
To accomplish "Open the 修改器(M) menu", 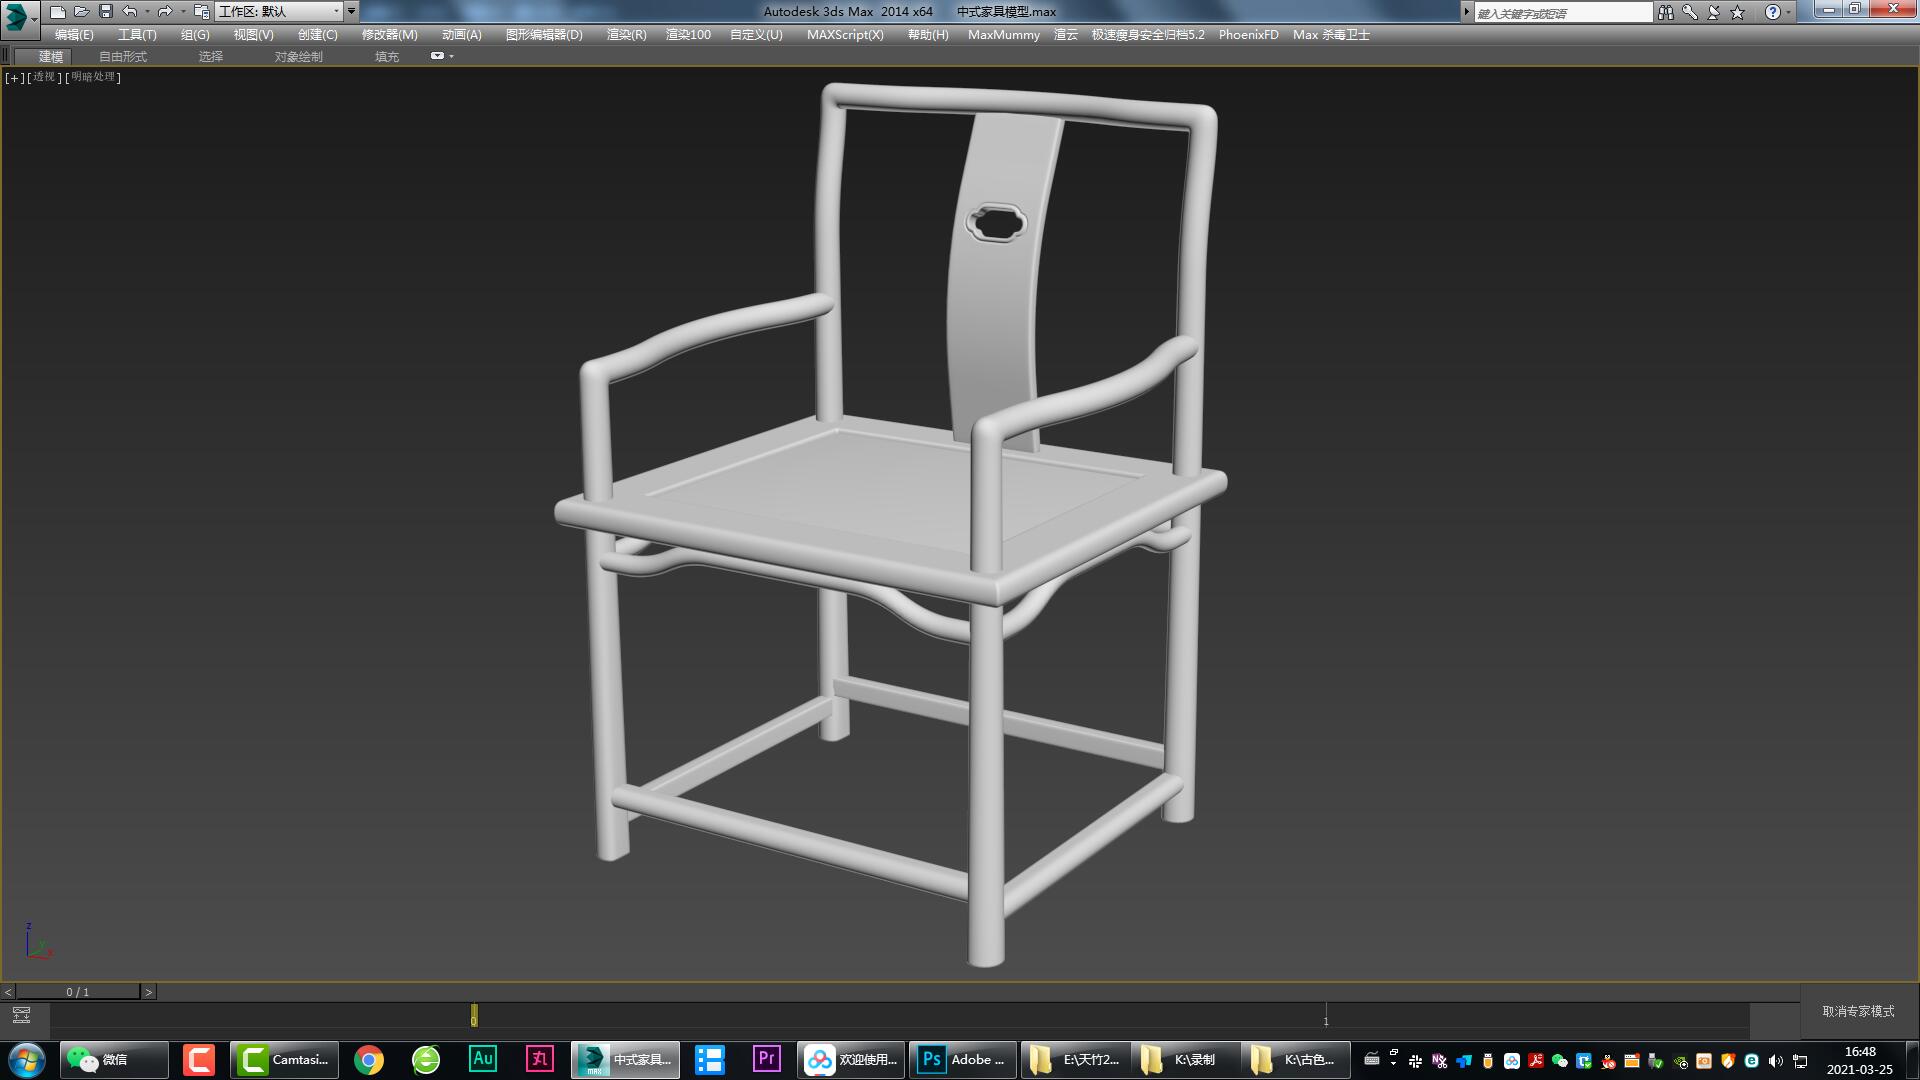I will tap(389, 34).
